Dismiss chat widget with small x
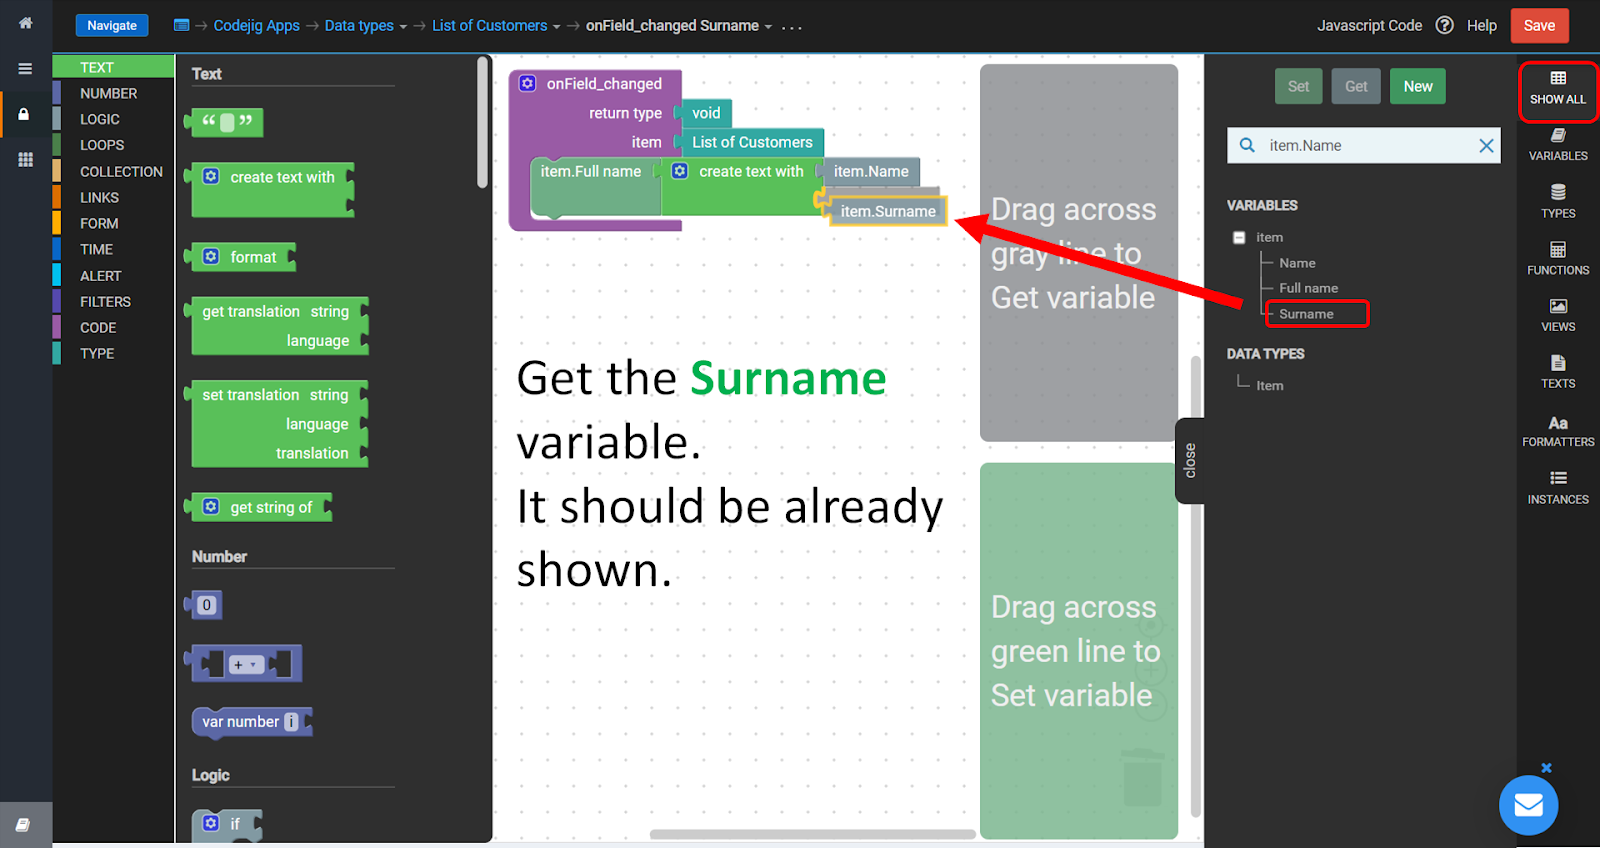Screen dimensions: 1600x848 coord(1546,768)
